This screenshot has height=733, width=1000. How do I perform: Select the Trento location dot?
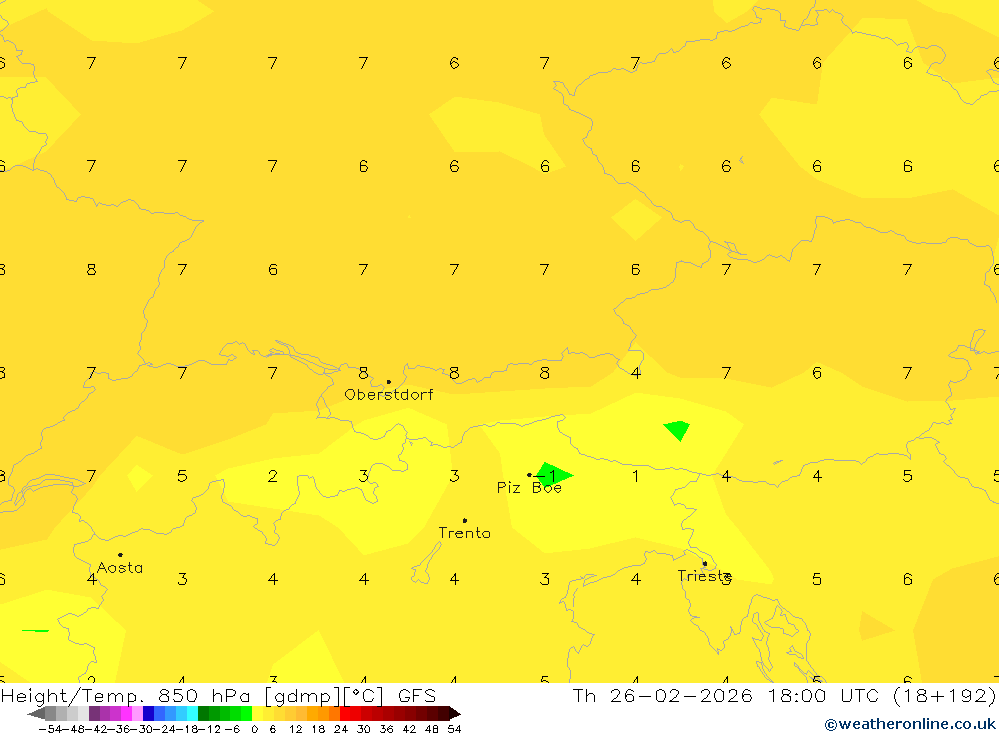464,521
